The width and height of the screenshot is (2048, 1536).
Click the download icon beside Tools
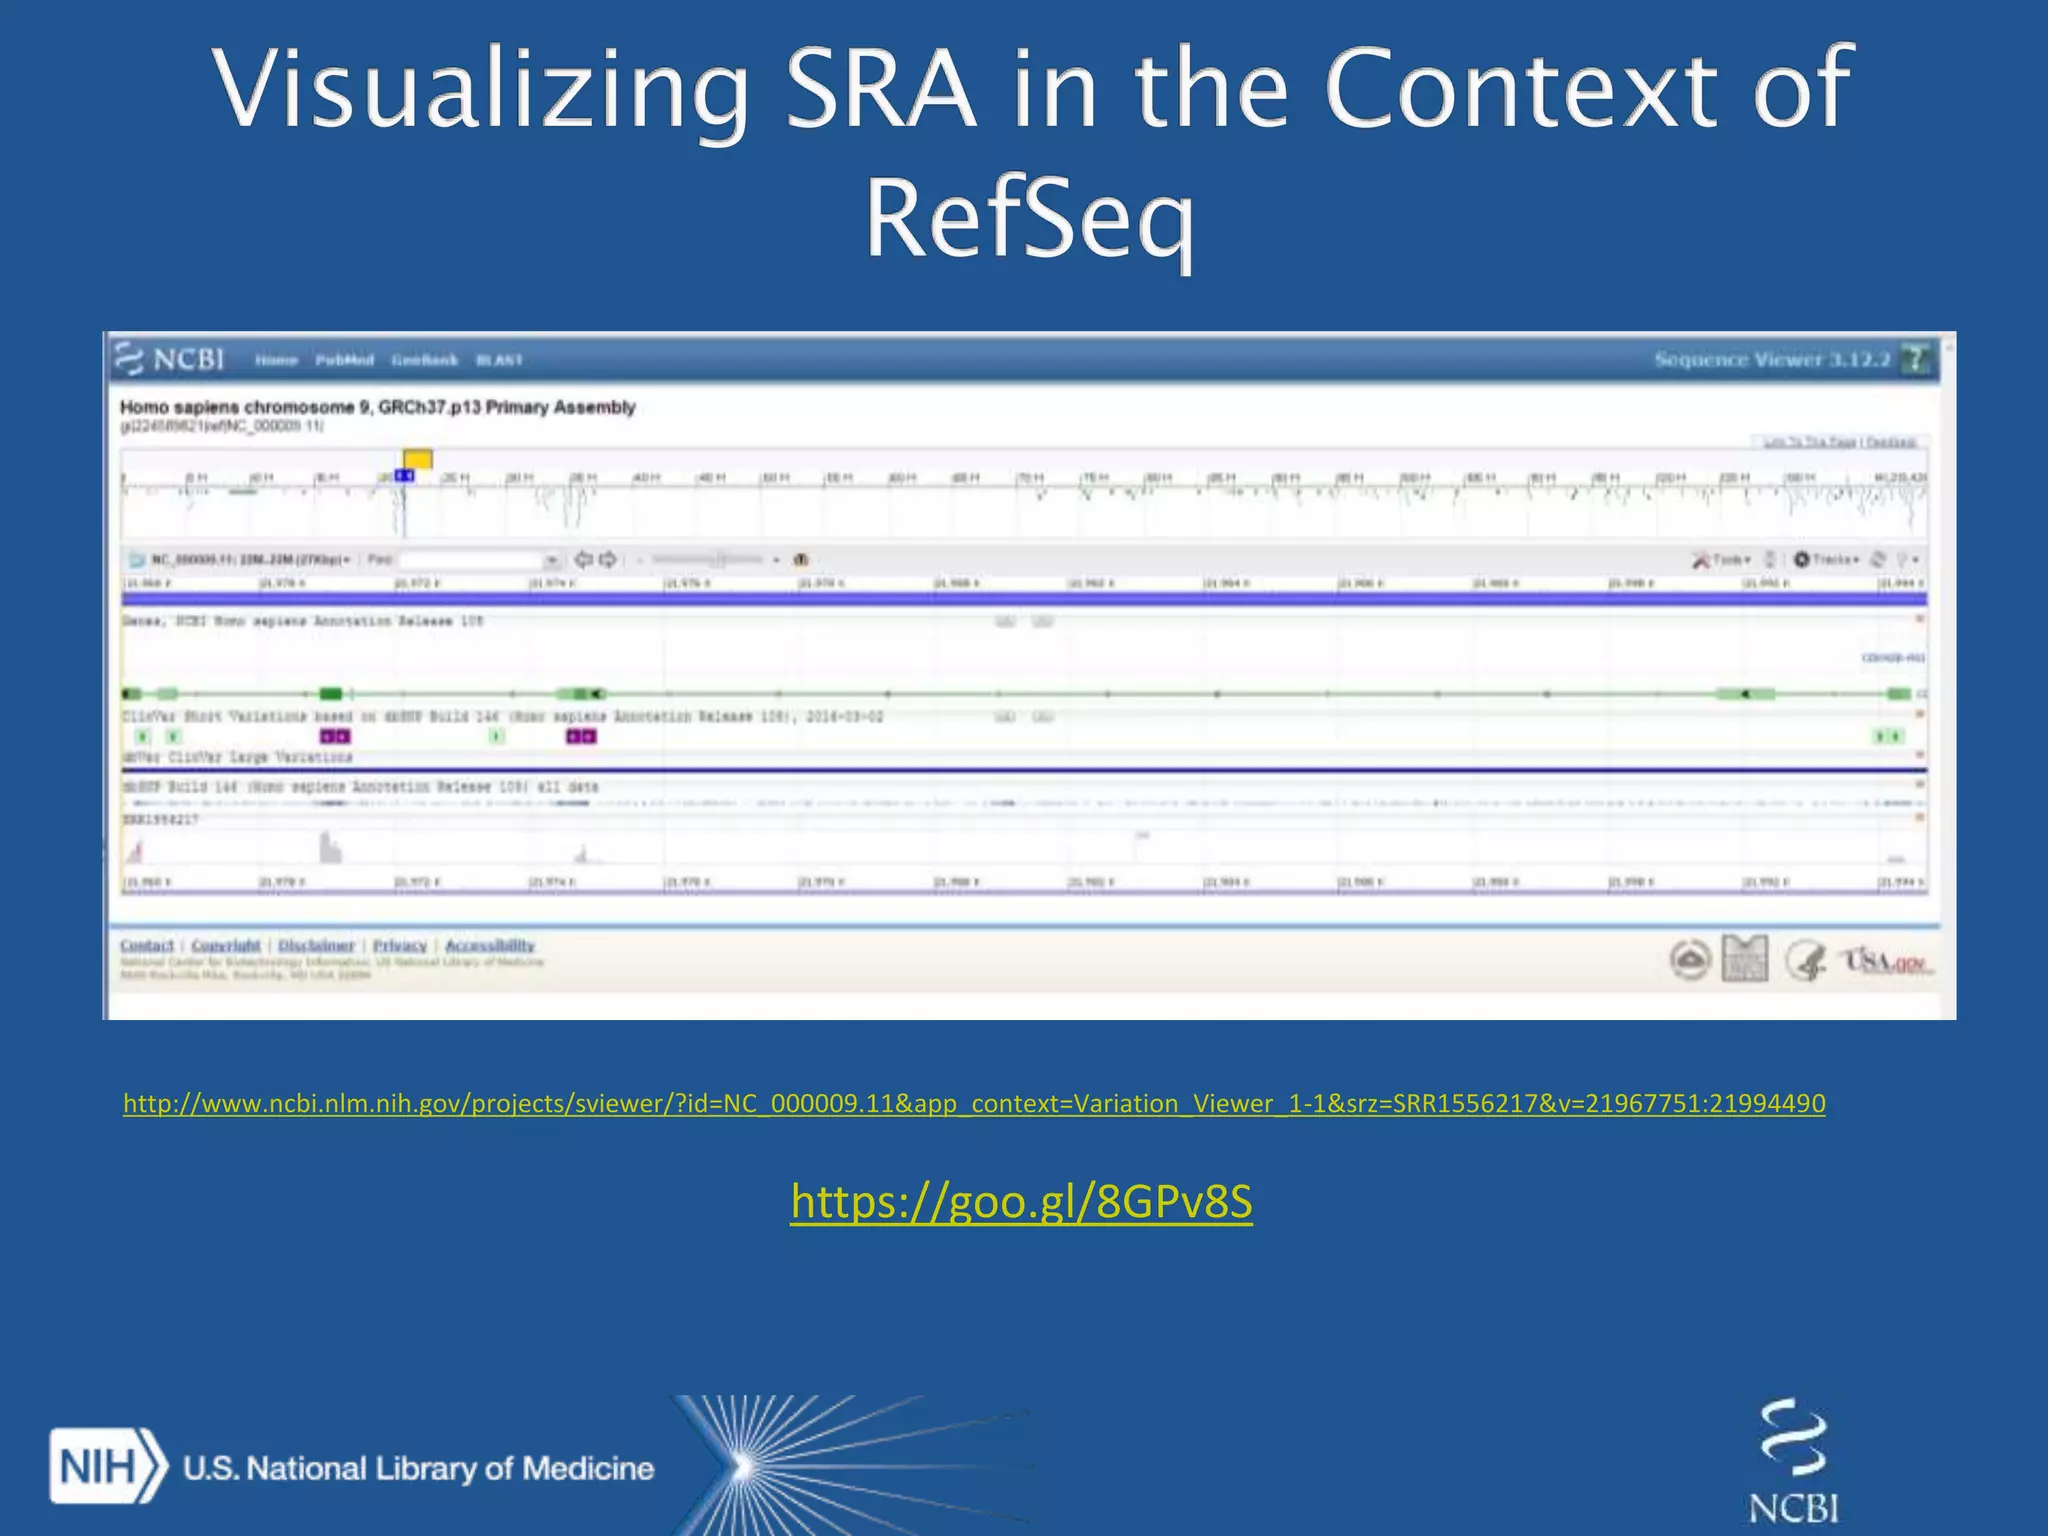pyautogui.click(x=1769, y=560)
